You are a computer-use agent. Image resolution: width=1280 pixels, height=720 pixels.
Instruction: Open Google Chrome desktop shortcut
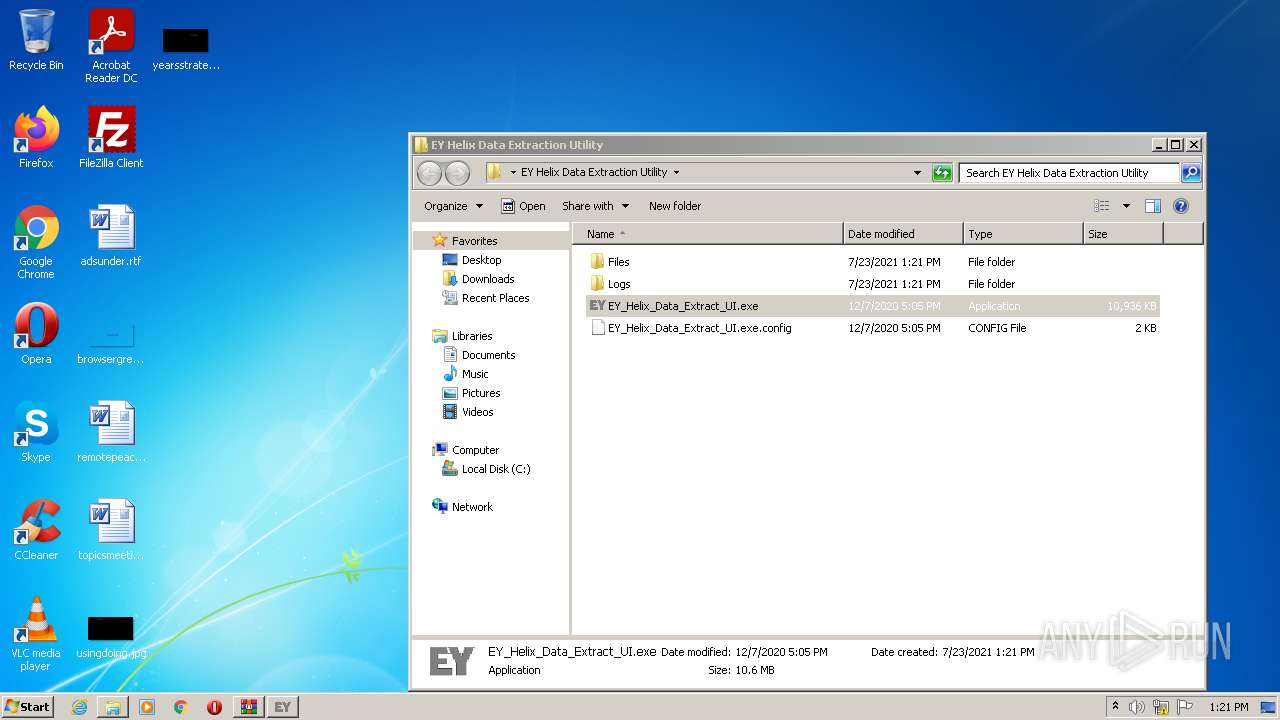point(36,242)
